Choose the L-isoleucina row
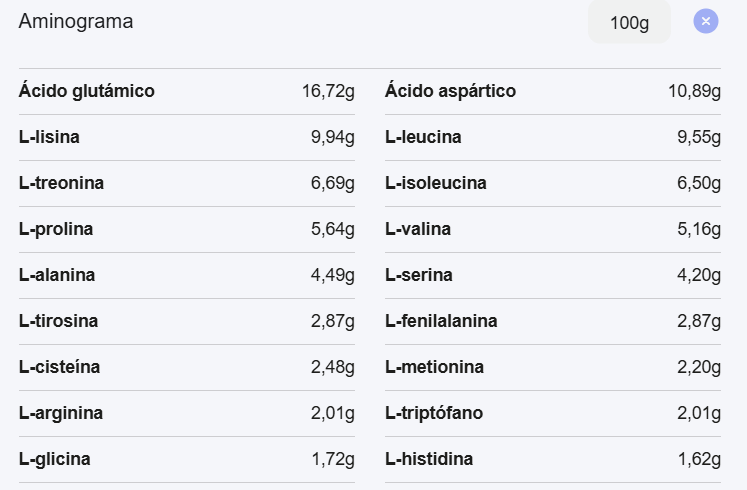Screen dimensions: 747x490 point(553,183)
